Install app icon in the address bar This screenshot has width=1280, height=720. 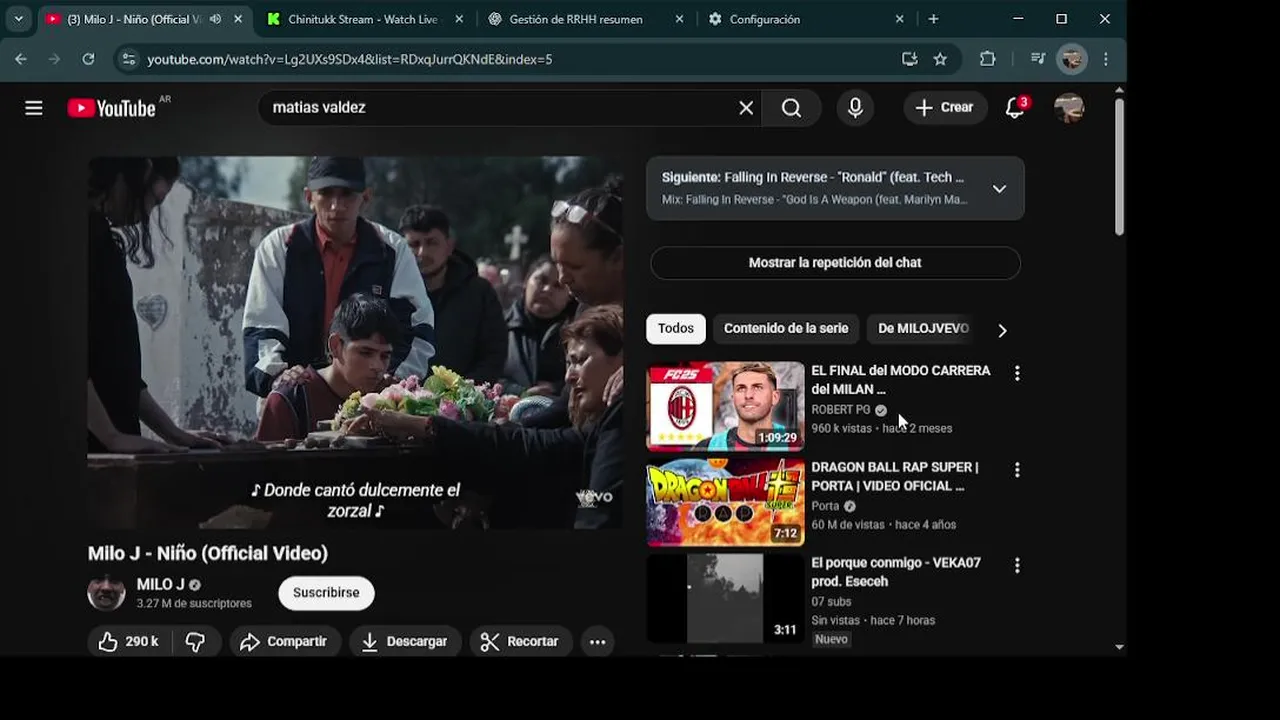pos(909,59)
